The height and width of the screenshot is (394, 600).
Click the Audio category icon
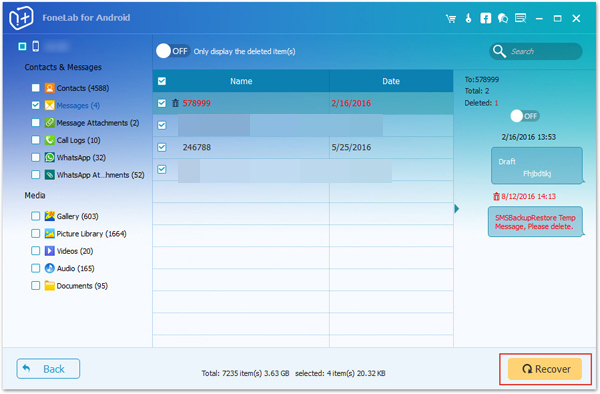49,268
